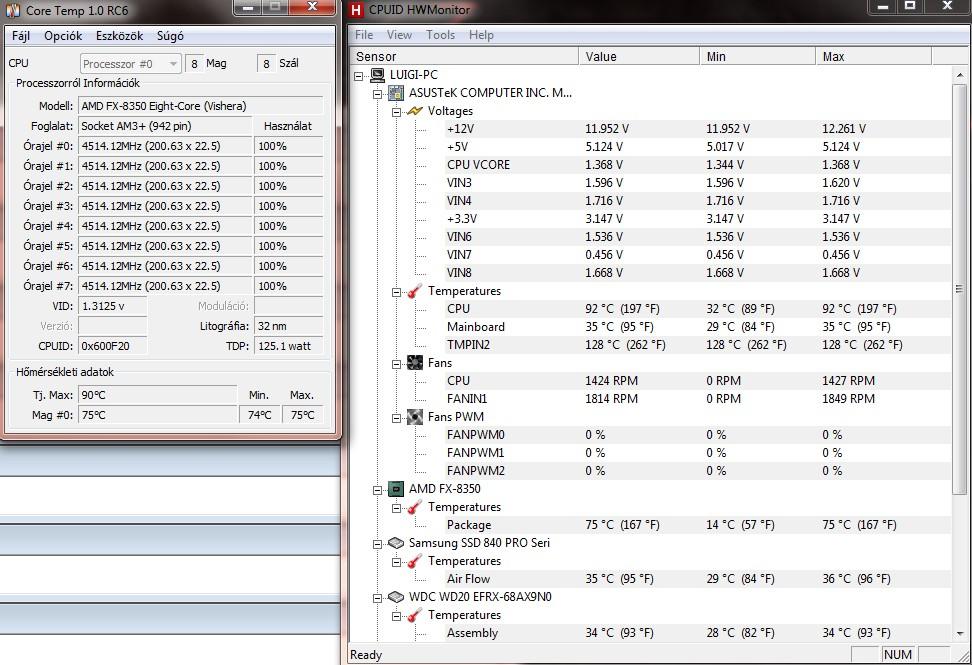This screenshot has width=972, height=665.
Task: Open the Súgó menu in Core Temp
Action: pos(170,36)
